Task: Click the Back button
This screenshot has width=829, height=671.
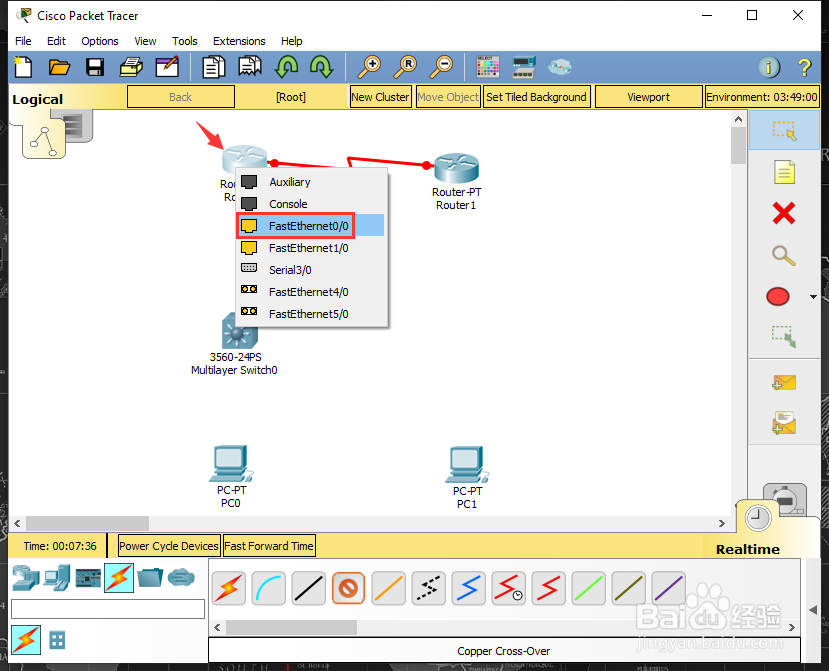Action: point(181,97)
